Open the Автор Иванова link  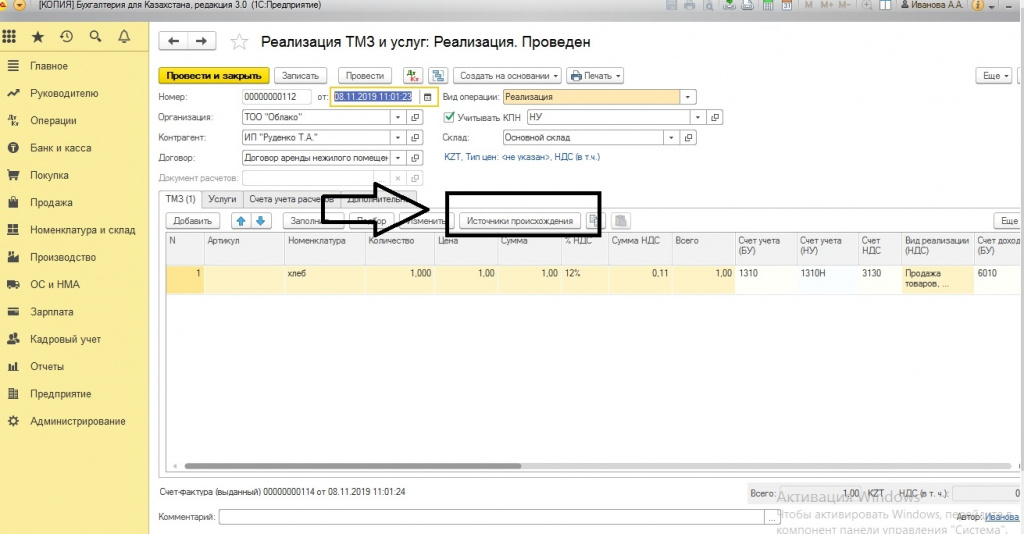point(1002,517)
